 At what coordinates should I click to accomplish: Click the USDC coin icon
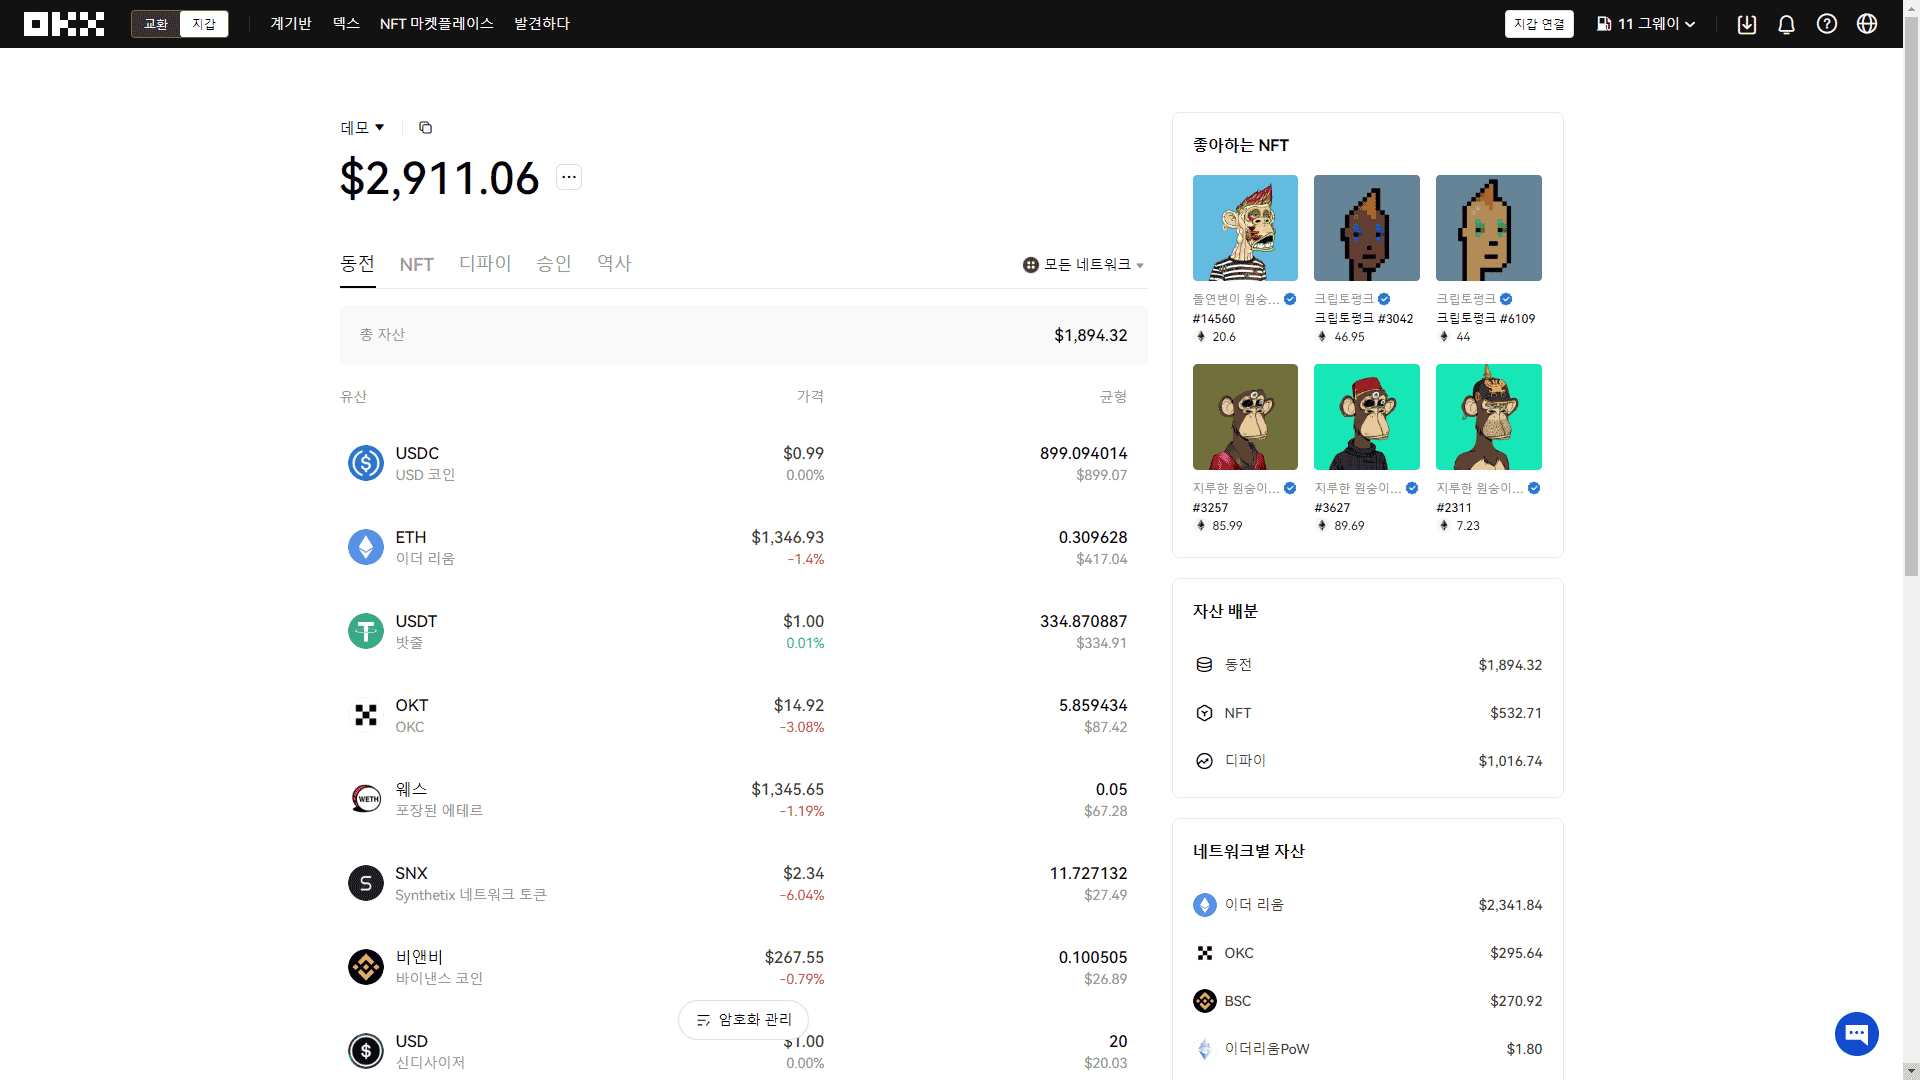point(366,463)
